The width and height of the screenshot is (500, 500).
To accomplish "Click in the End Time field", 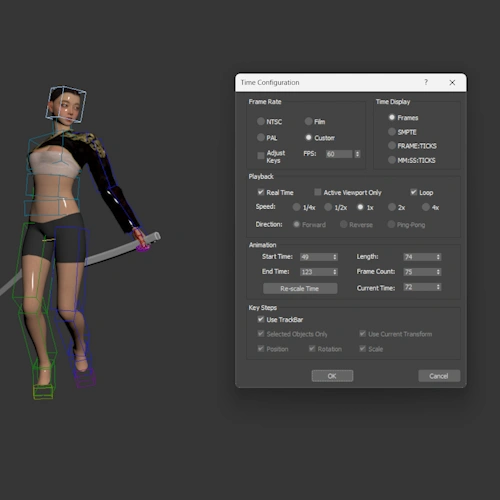I will coord(316,272).
